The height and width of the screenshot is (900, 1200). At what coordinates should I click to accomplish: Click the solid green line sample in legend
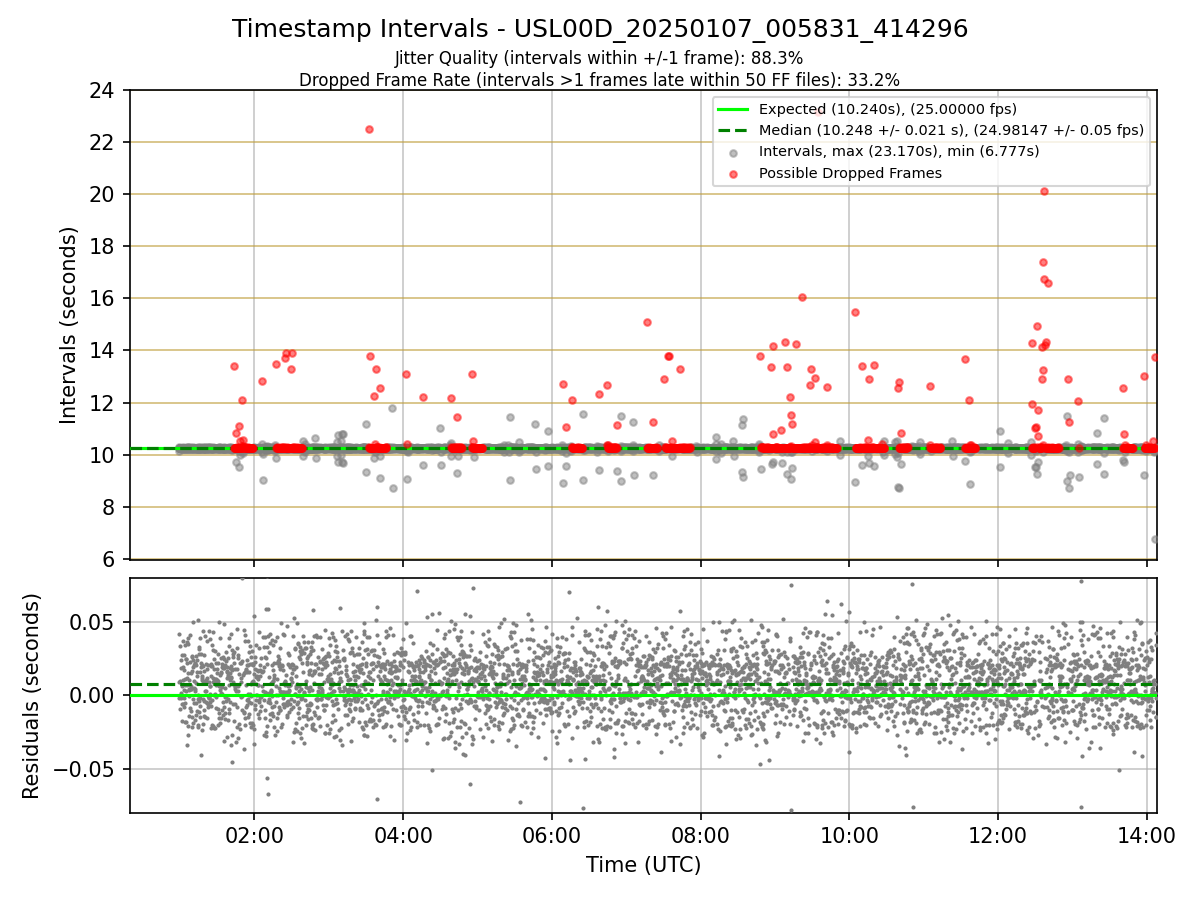[x=733, y=109]
